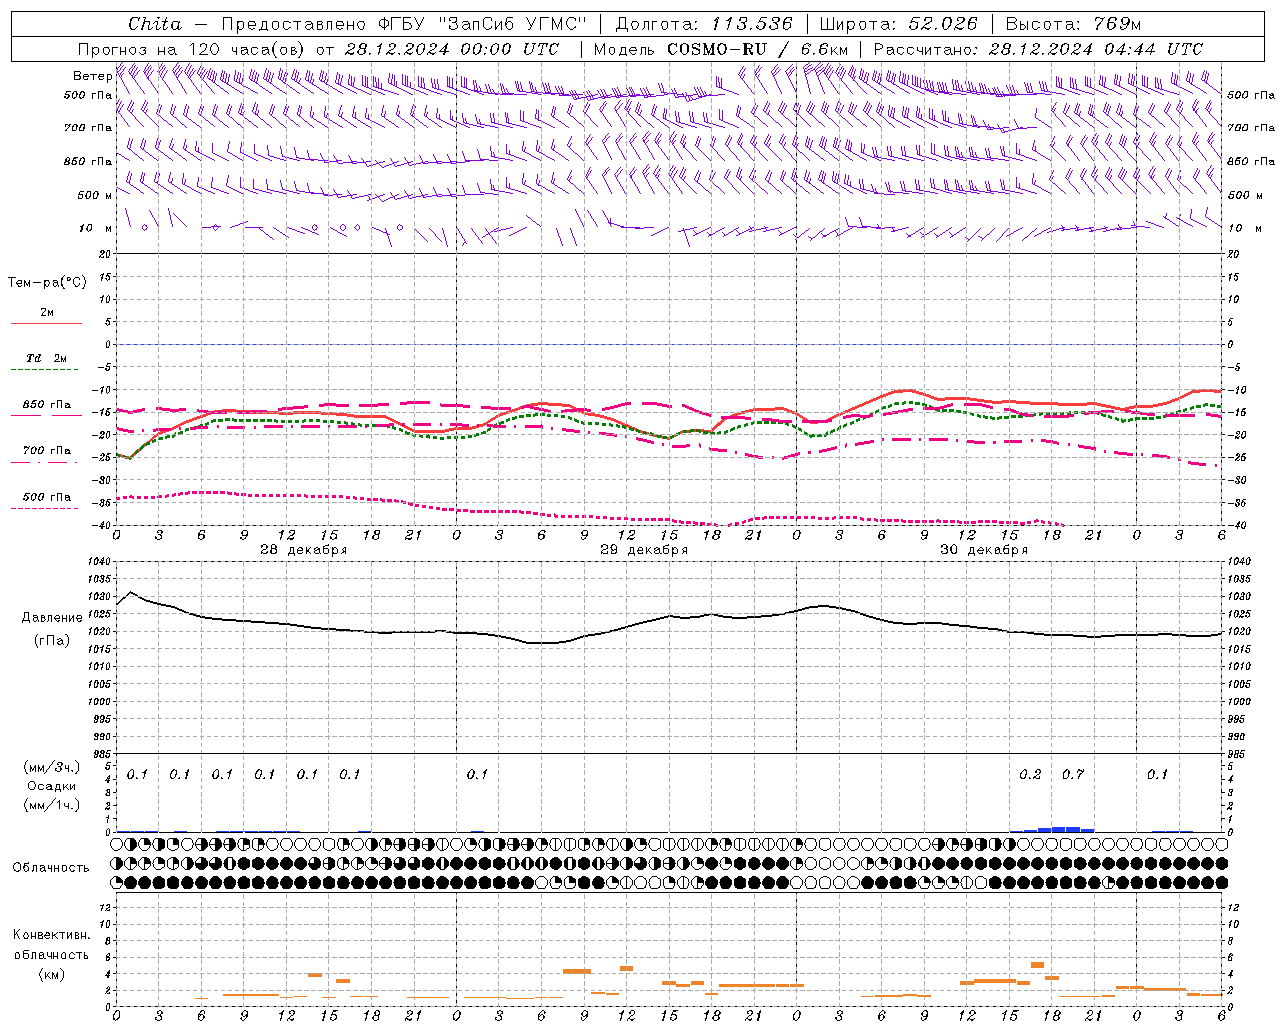Click the 0.2 precipitation amount value
The image size is (1280, 1024).
tap(1030, 774)
